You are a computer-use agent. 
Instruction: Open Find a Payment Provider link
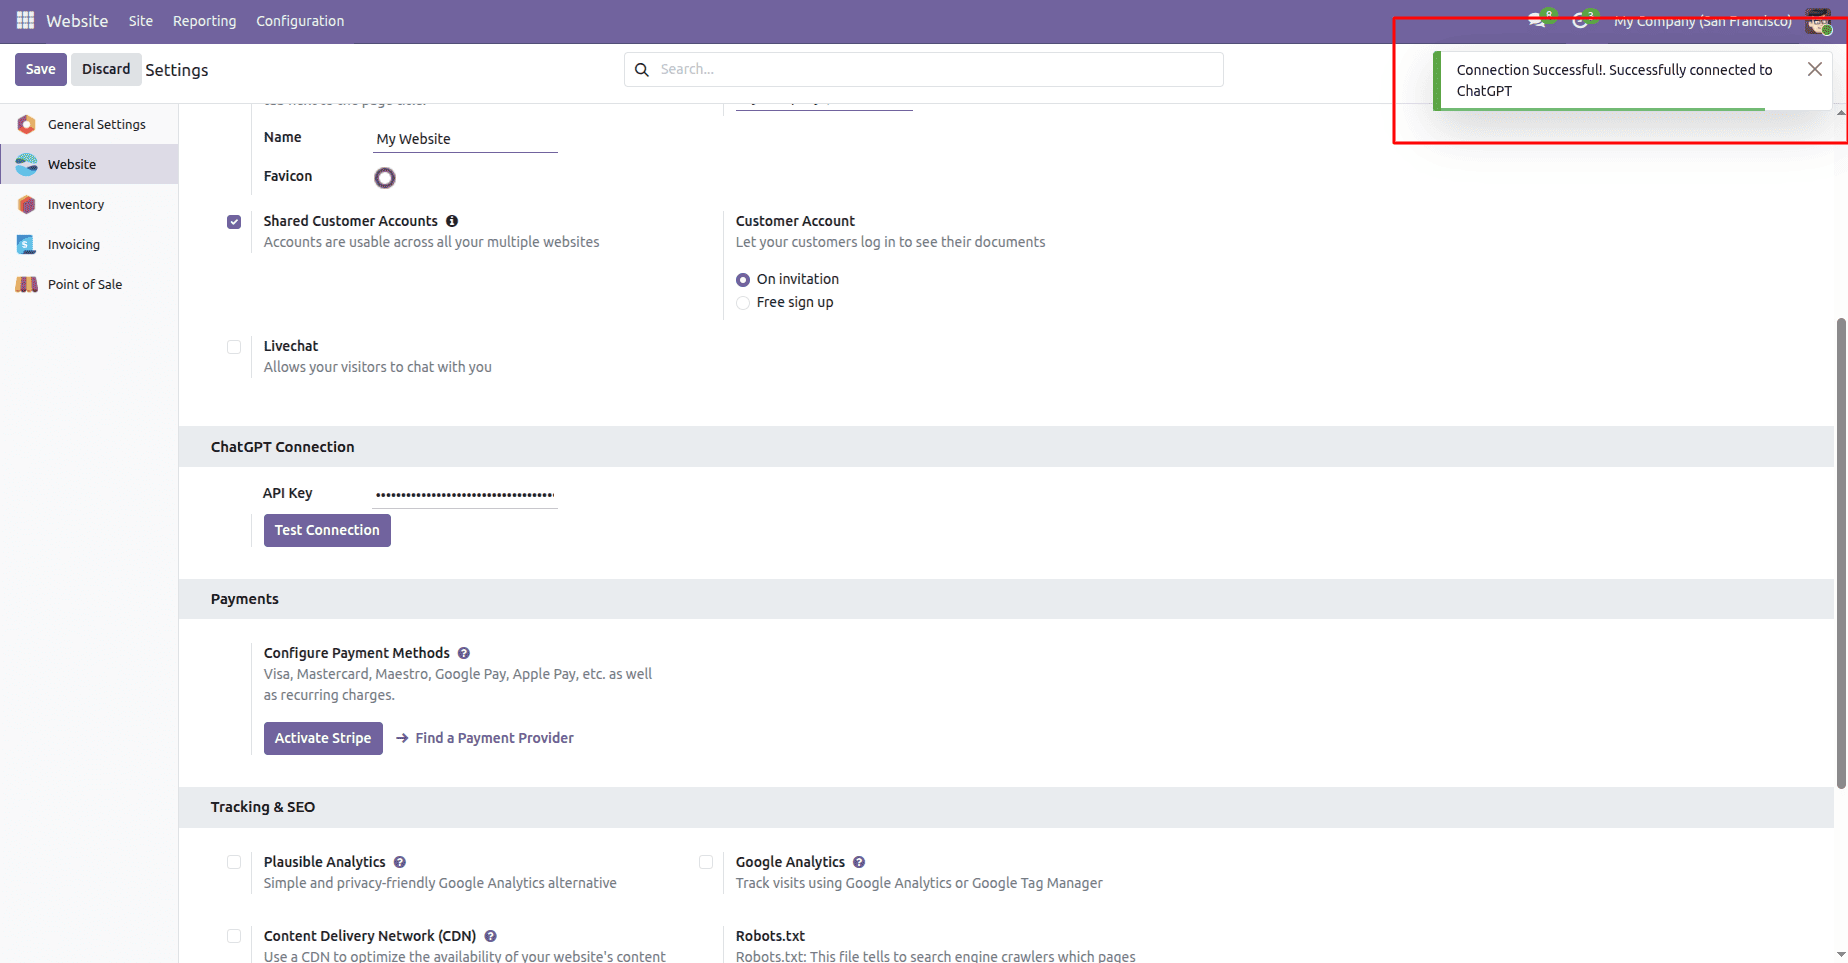[485, 738]
